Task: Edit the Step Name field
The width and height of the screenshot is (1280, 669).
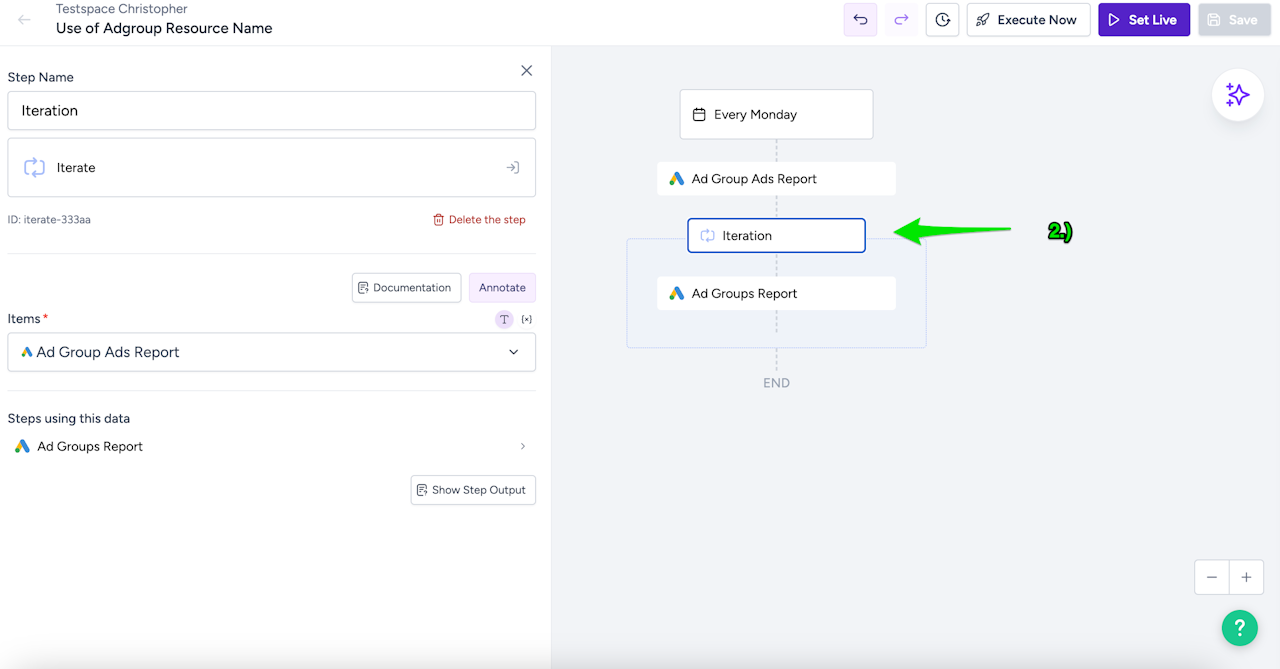Action: click(x=271, y=111)
